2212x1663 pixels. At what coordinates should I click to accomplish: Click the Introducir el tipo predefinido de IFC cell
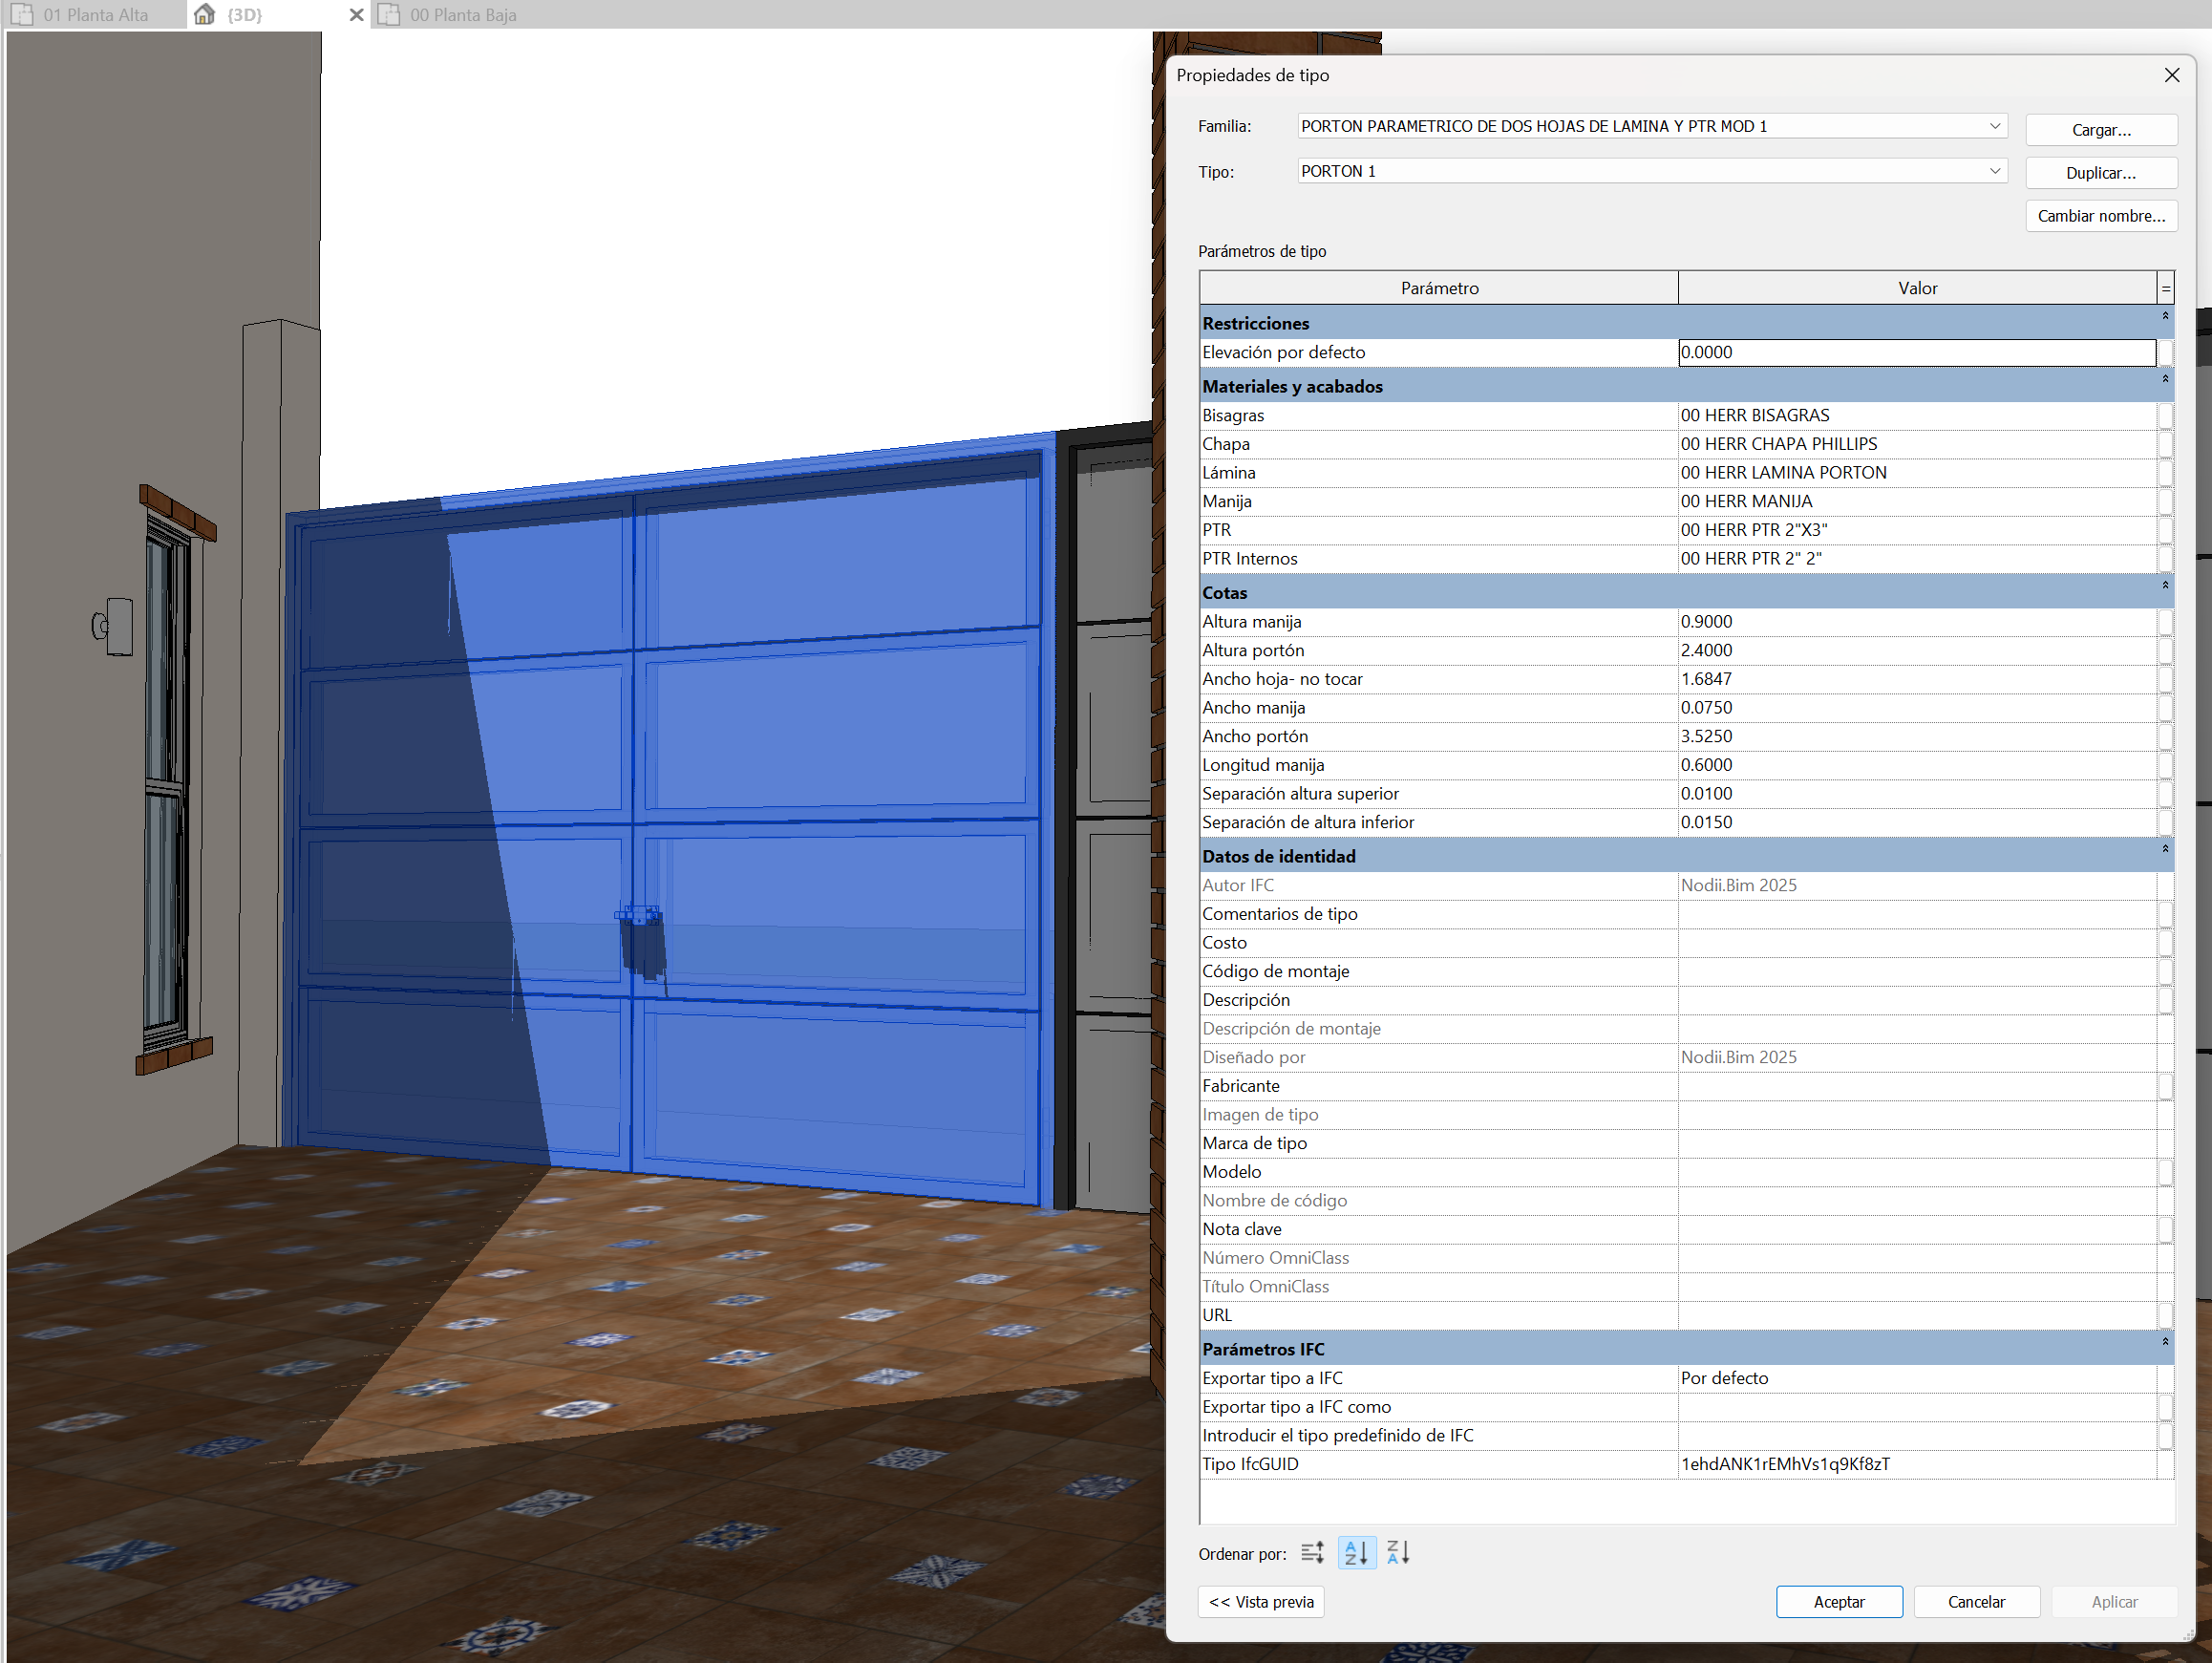1917,1436
